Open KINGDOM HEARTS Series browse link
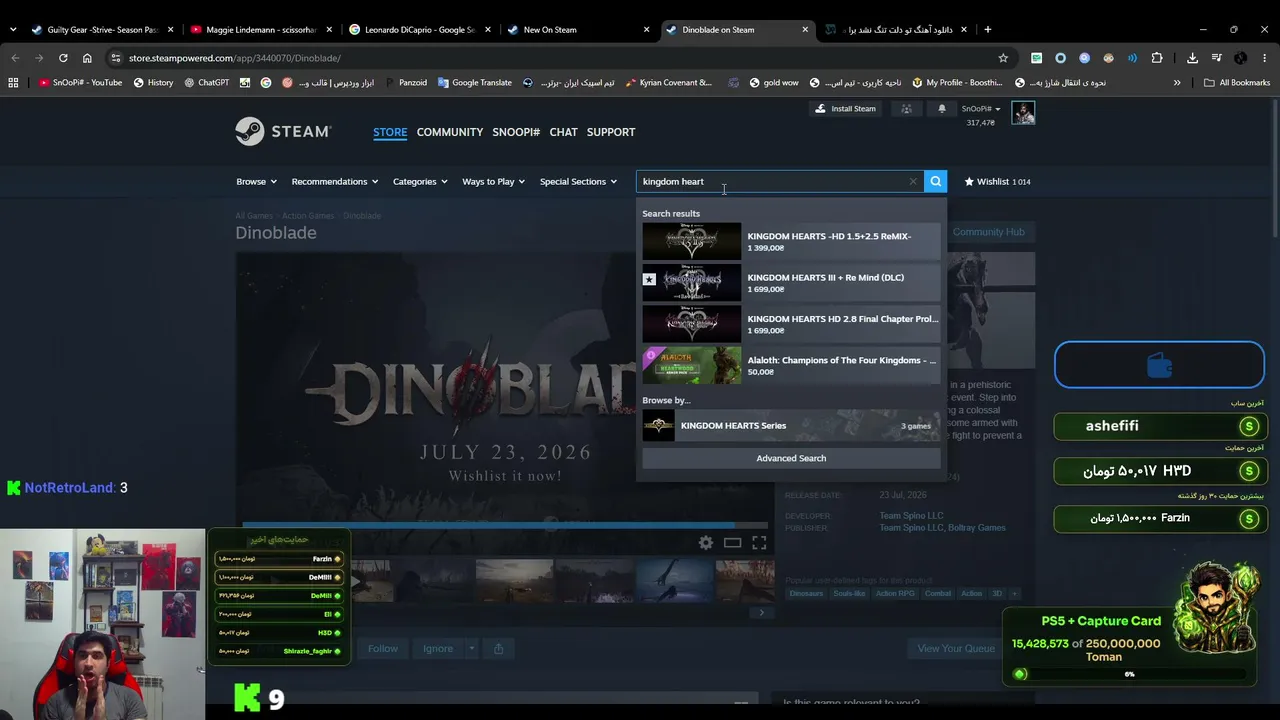The image size is (1280, 720). [791, 426]
